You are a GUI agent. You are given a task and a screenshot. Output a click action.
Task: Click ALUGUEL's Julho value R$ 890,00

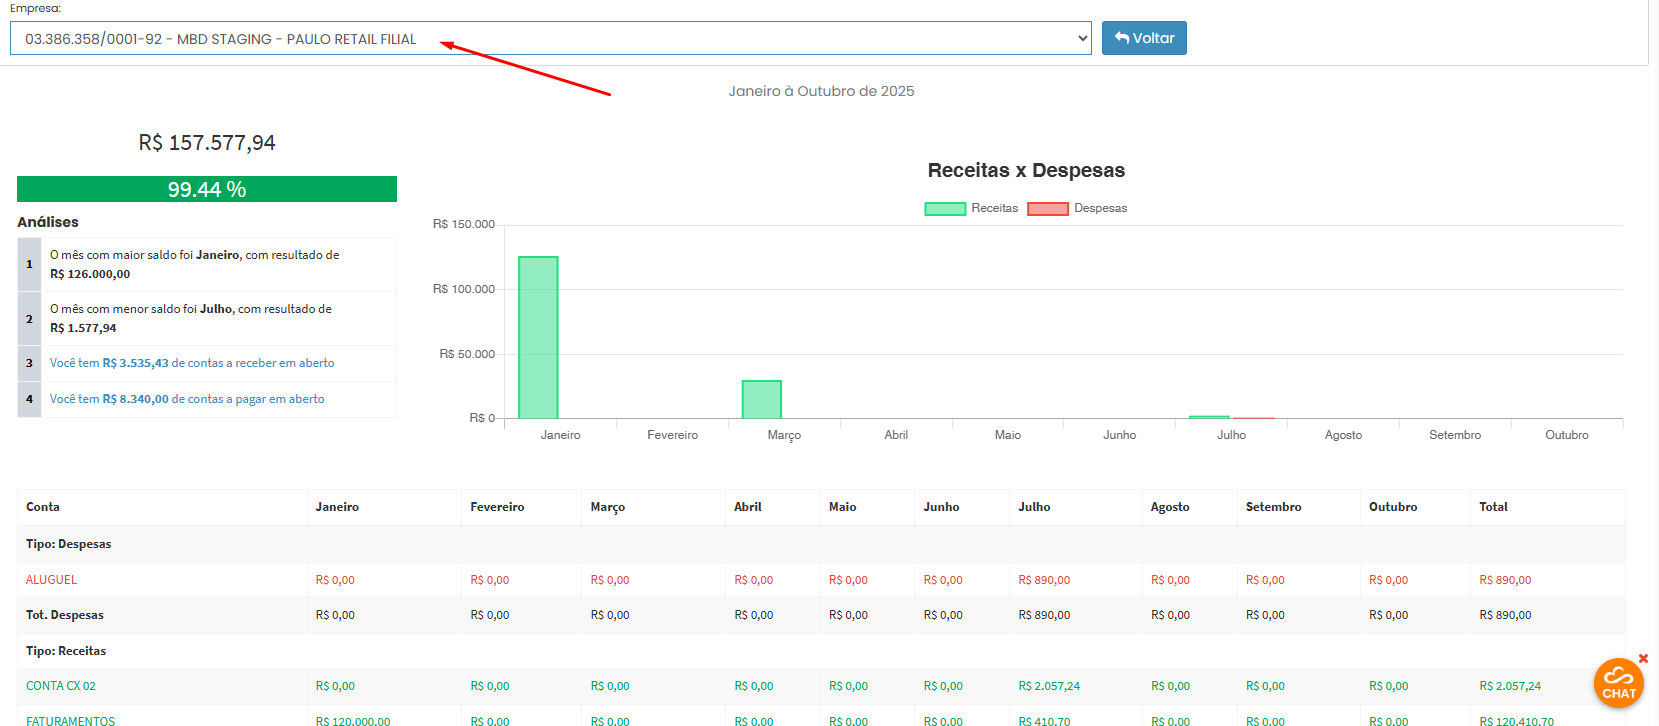tap(1044, 580)
